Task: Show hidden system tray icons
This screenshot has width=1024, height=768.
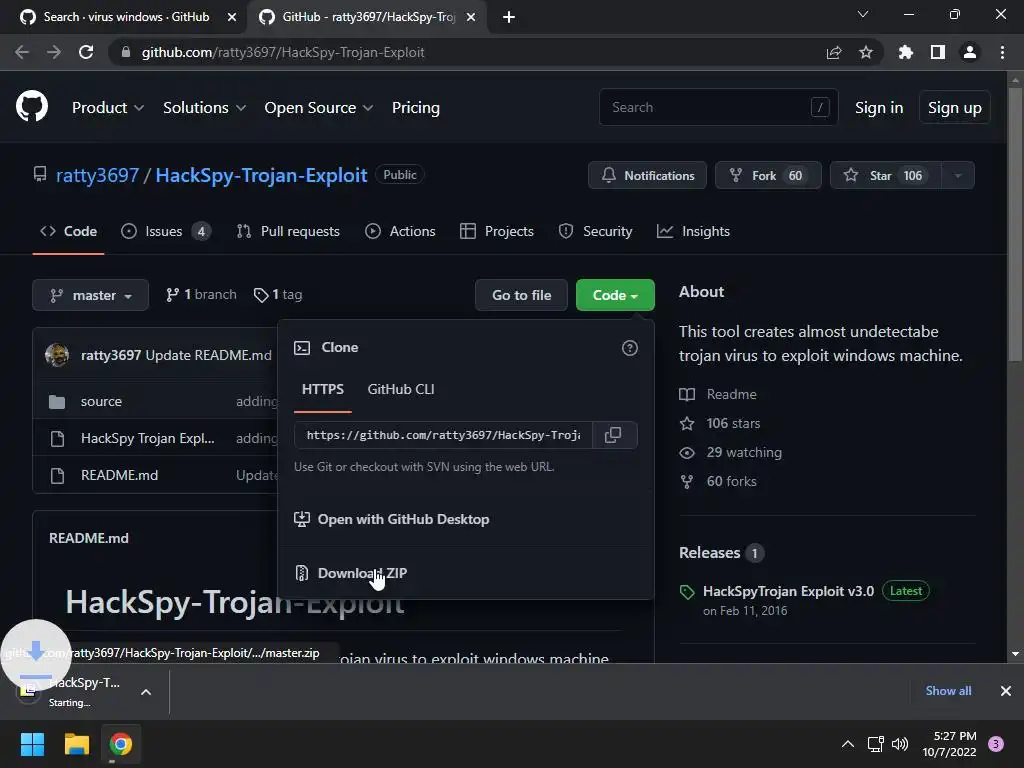Action: point(848,744)
